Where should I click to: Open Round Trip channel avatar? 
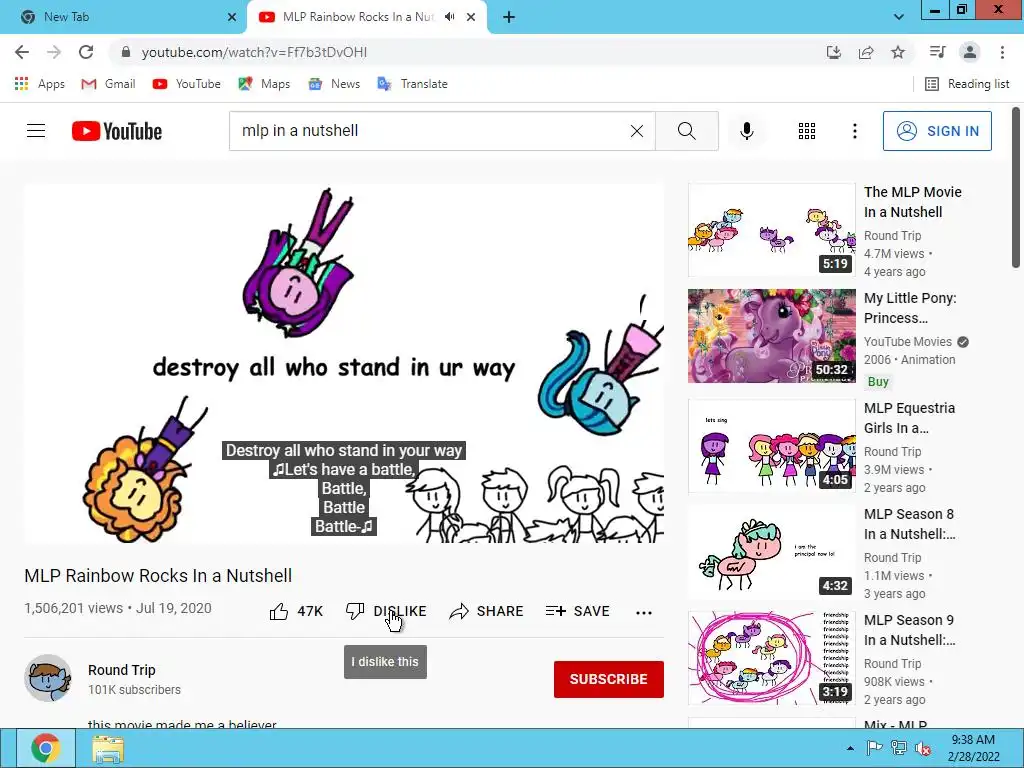click(48, 678)
